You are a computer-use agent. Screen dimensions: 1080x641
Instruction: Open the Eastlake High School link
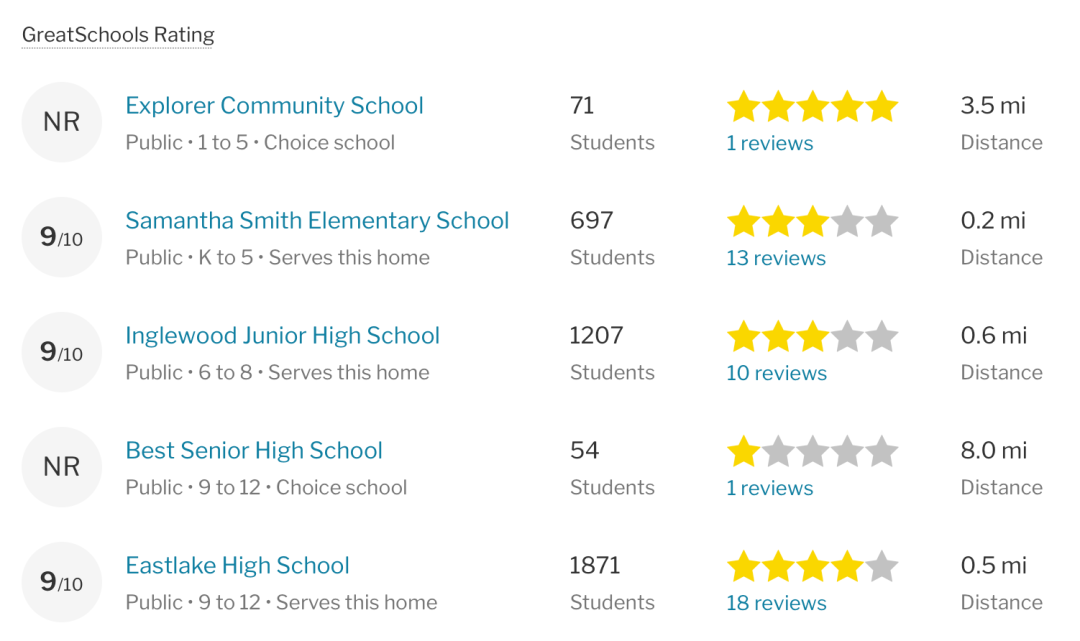[238, 565]
